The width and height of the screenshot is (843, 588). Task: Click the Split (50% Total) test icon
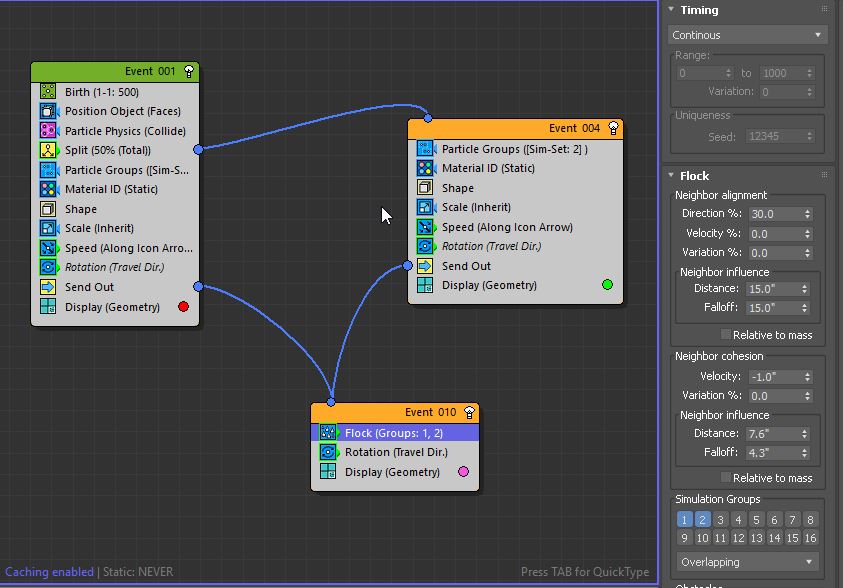(48, 150)
